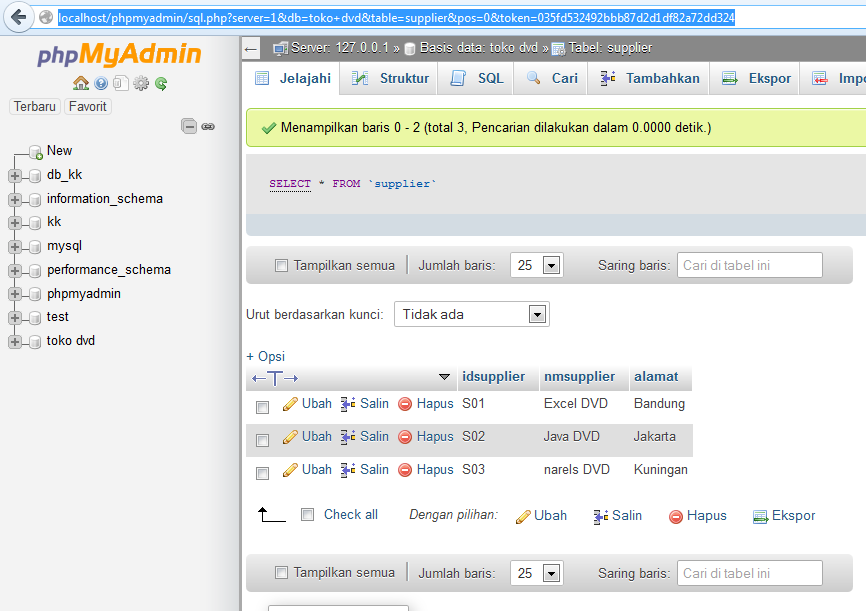Enable the Check all checkbox
866x611 pixels.
pyautogui.click(x=308, y=514)
